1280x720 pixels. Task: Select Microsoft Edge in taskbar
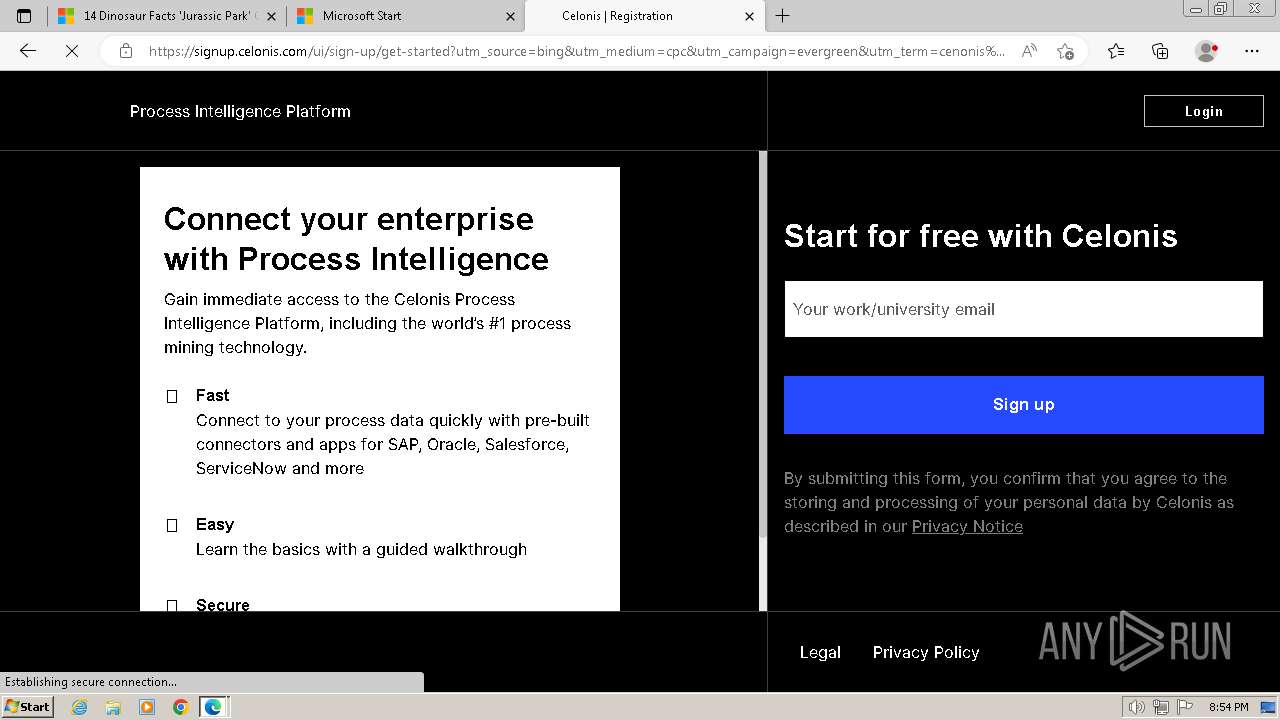pos(213,707)
